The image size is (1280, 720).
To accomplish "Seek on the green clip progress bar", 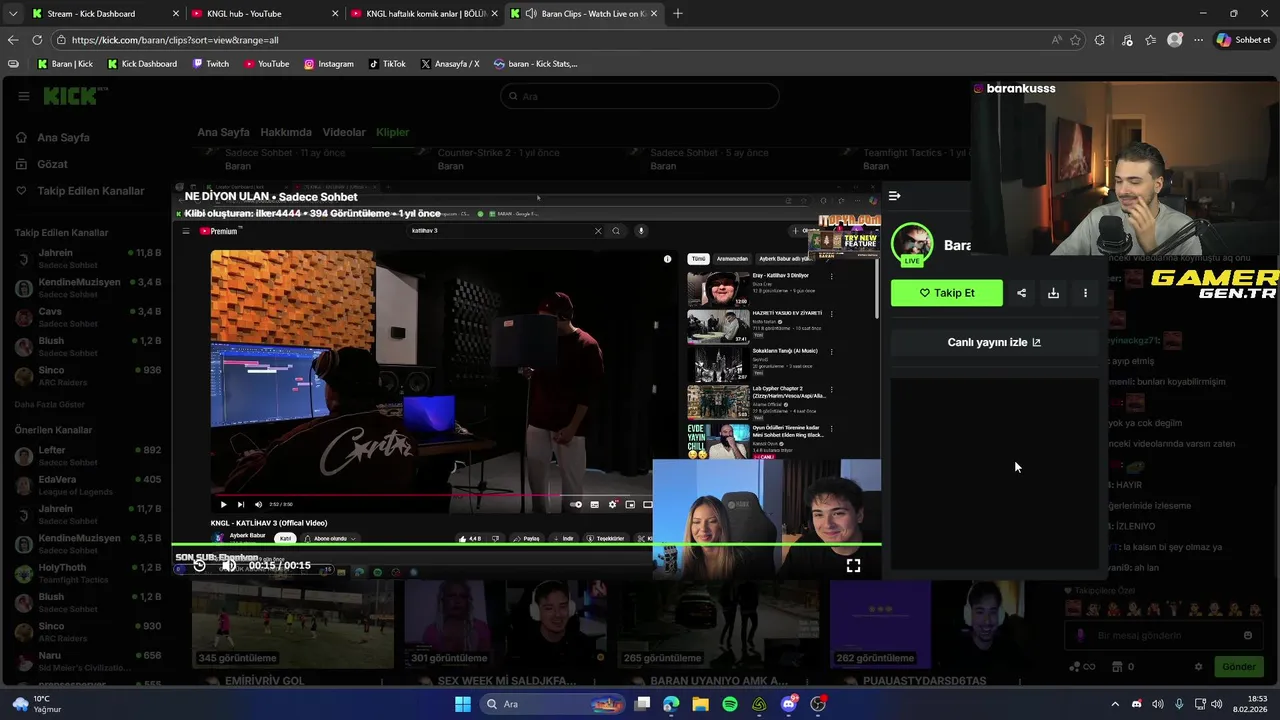I will pos(526,545).
